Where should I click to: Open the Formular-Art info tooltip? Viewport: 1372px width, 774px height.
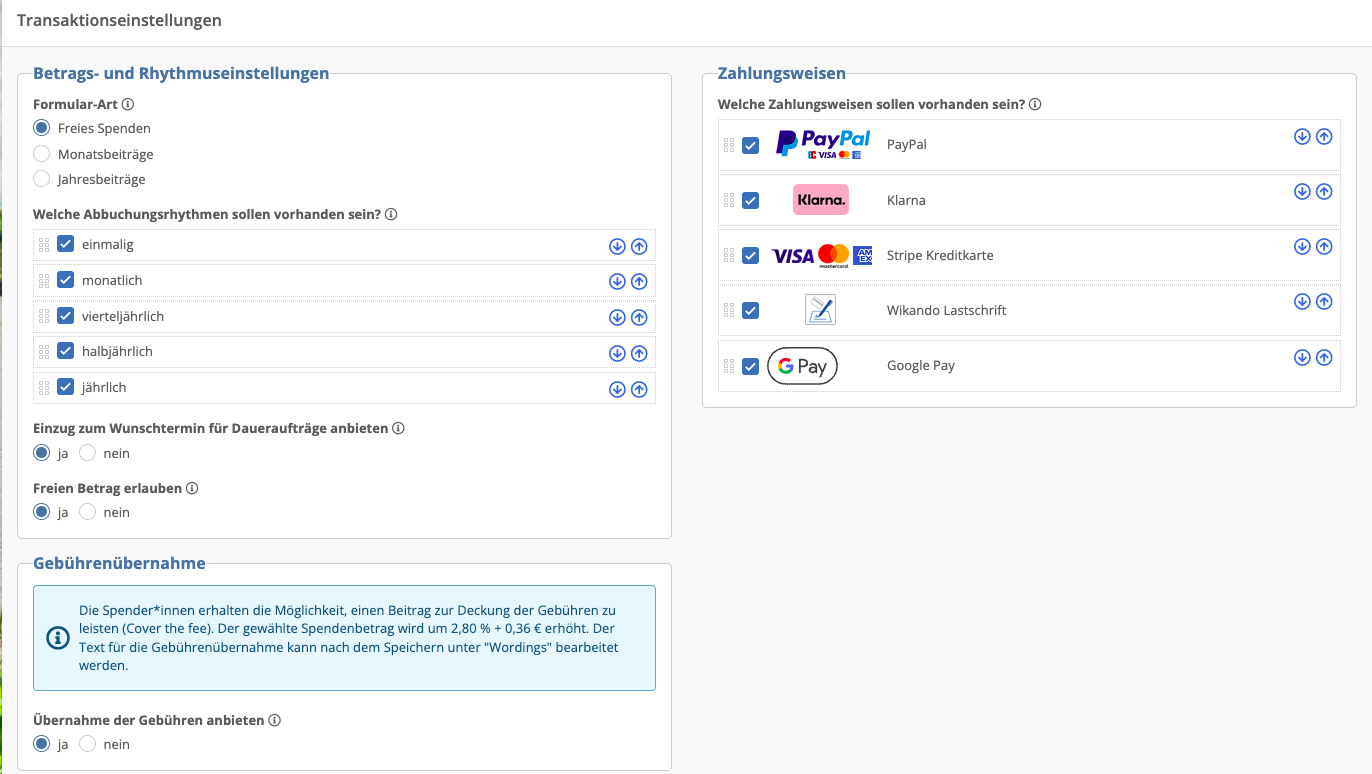(x=128, y=103)
